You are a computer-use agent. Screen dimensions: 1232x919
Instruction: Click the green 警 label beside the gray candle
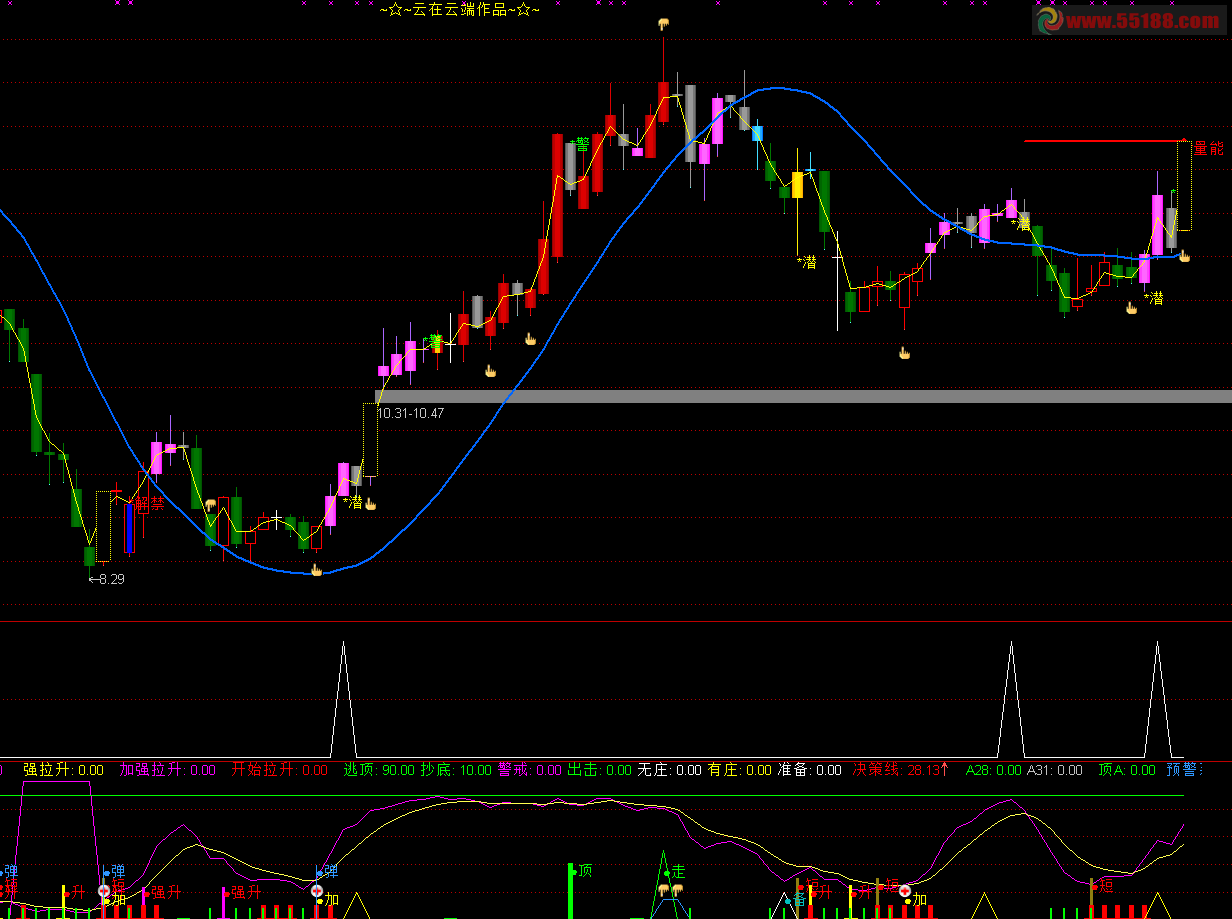point(581,145)
